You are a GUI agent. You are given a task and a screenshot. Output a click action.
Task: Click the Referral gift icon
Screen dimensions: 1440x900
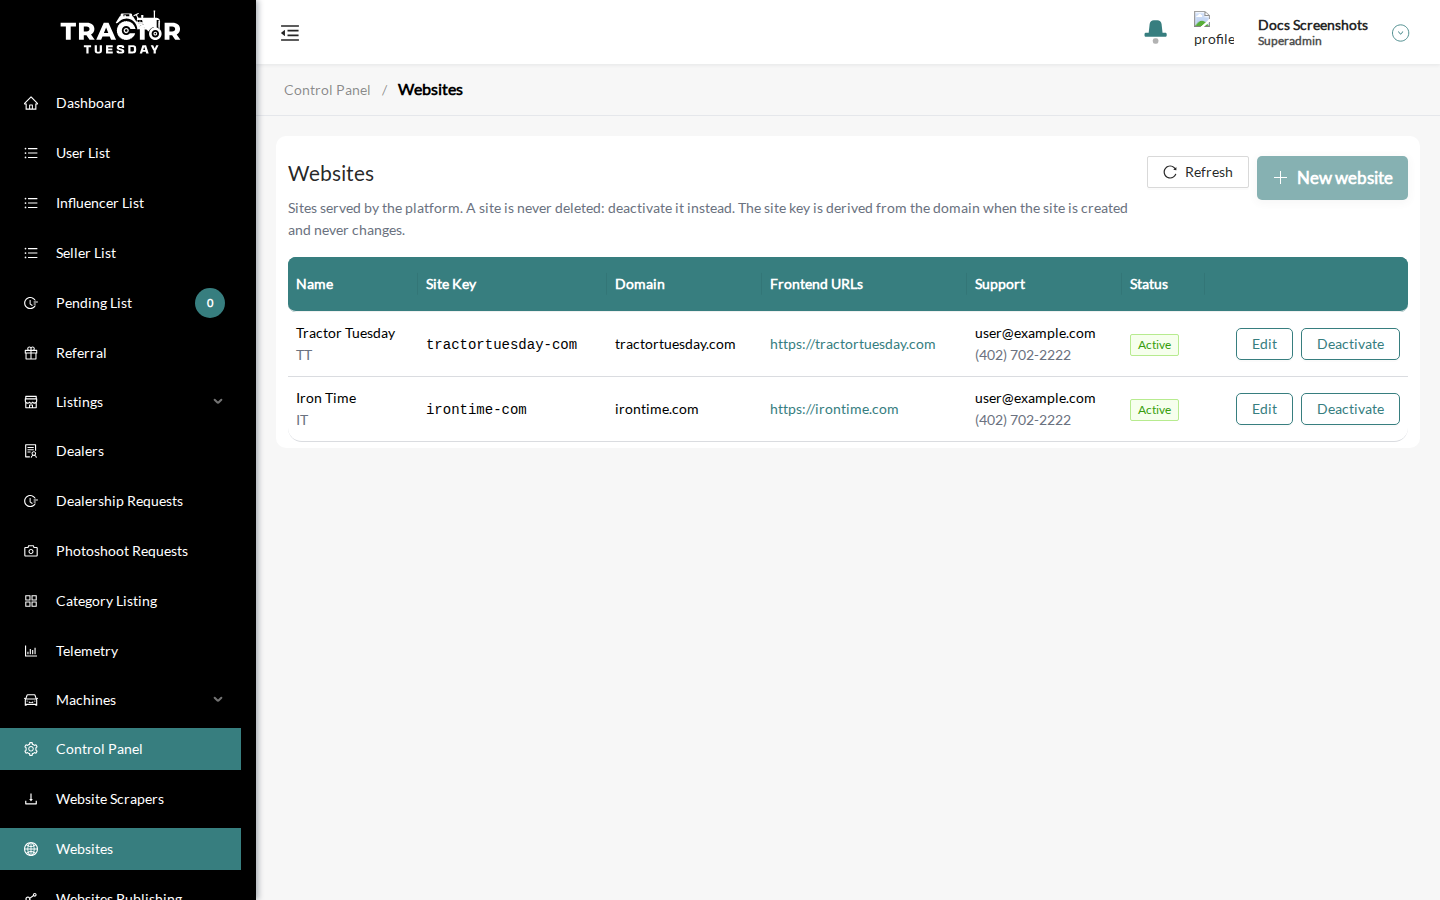[x=31, y=353]
